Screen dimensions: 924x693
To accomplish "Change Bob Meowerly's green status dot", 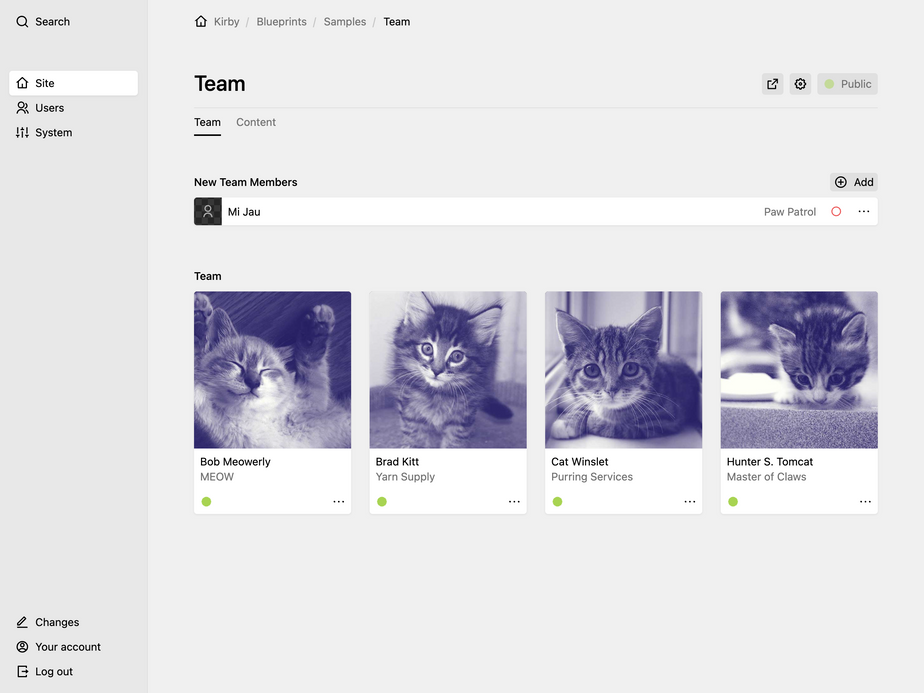I will 206,502.
